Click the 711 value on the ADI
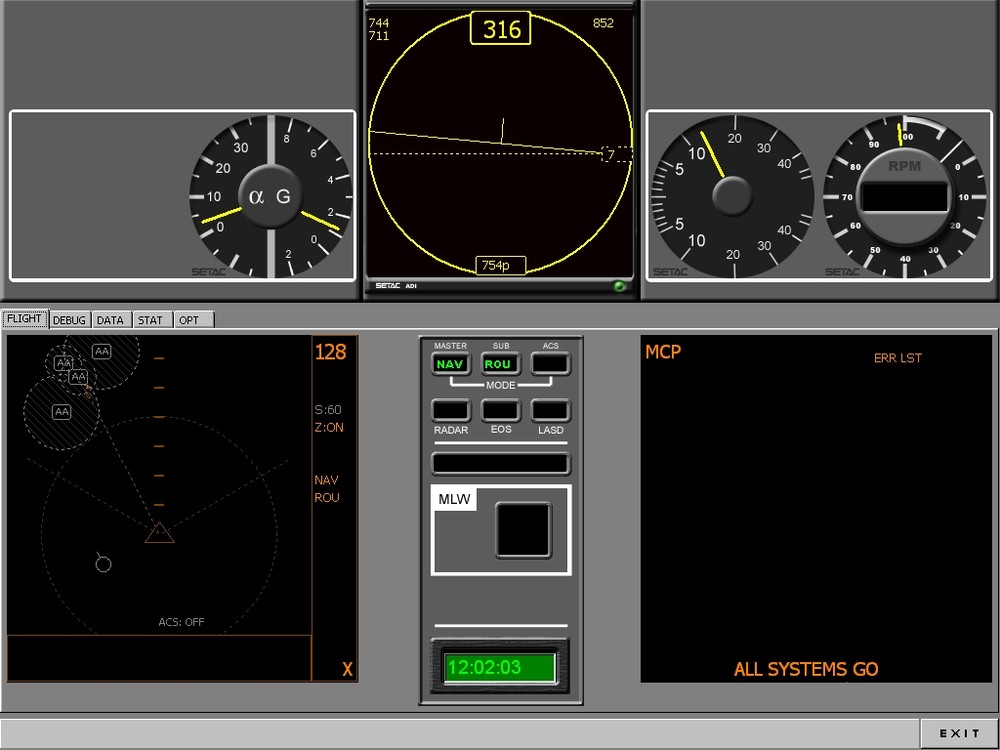 [x=379, y=36]
